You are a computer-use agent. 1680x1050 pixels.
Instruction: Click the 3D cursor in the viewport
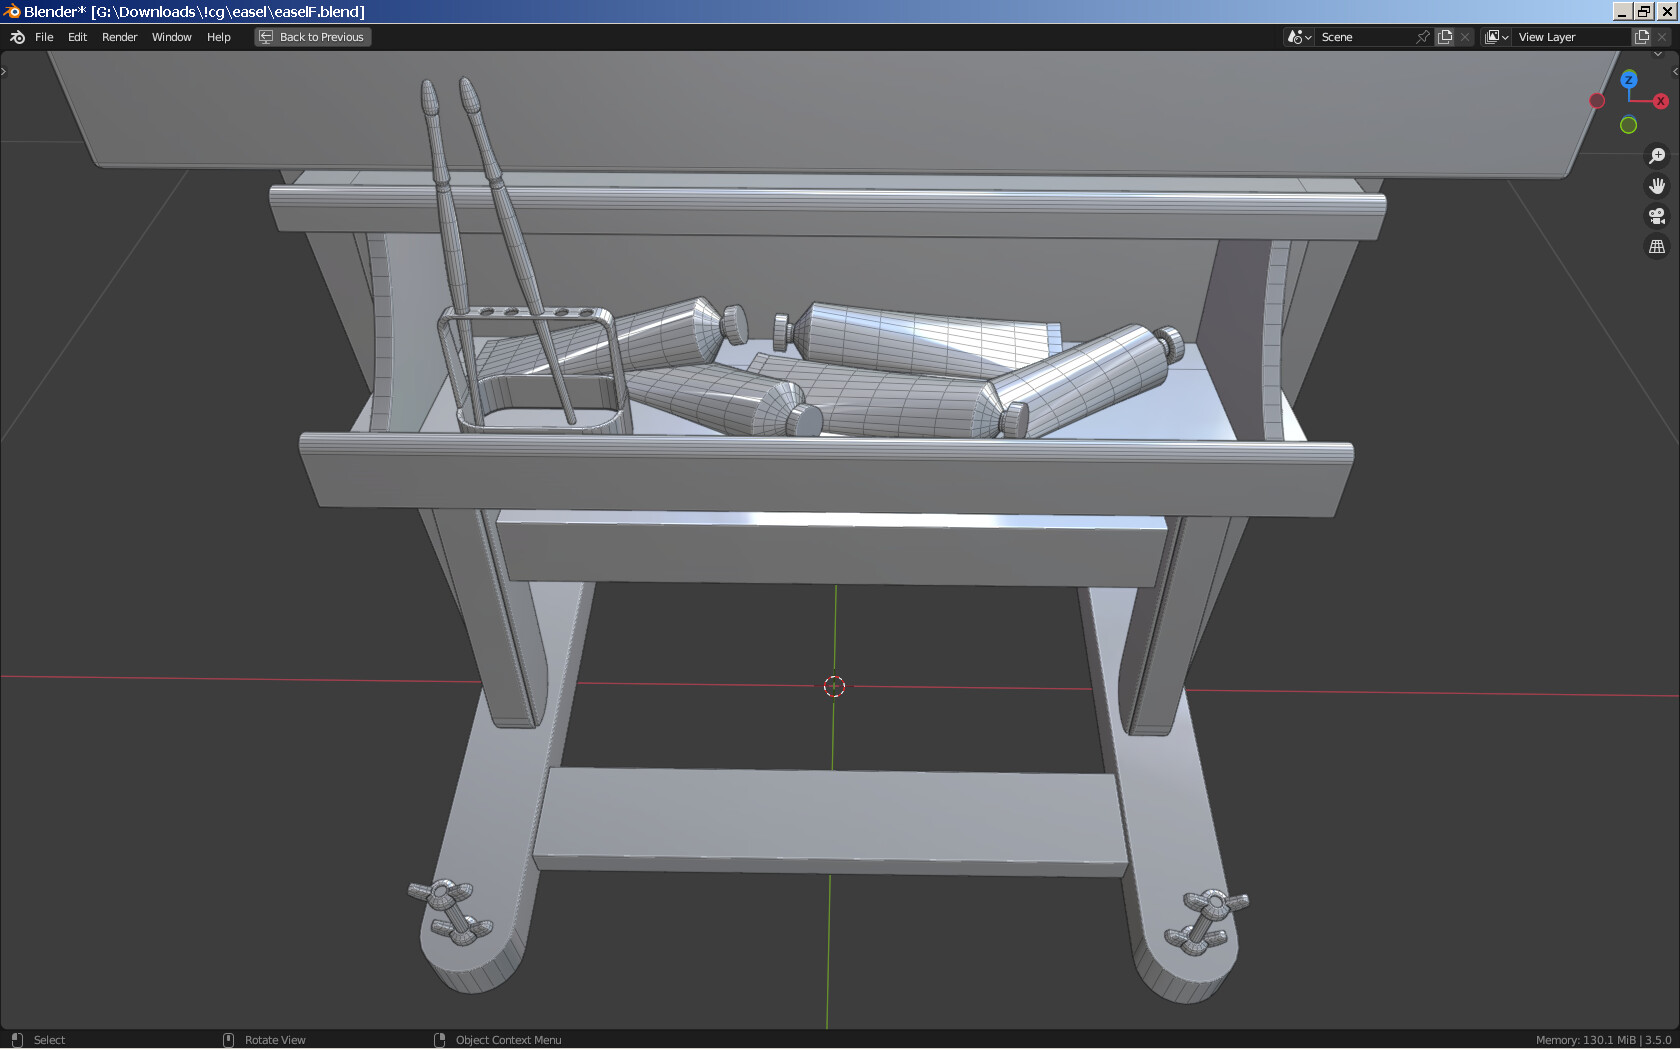834,686
